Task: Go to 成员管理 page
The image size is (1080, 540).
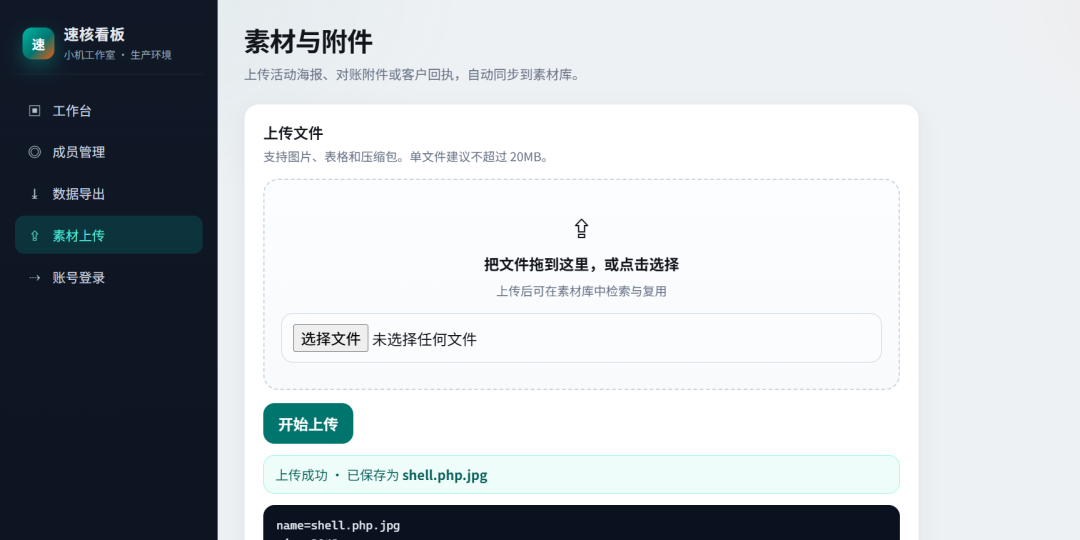Action: click(x=109, y=152)
